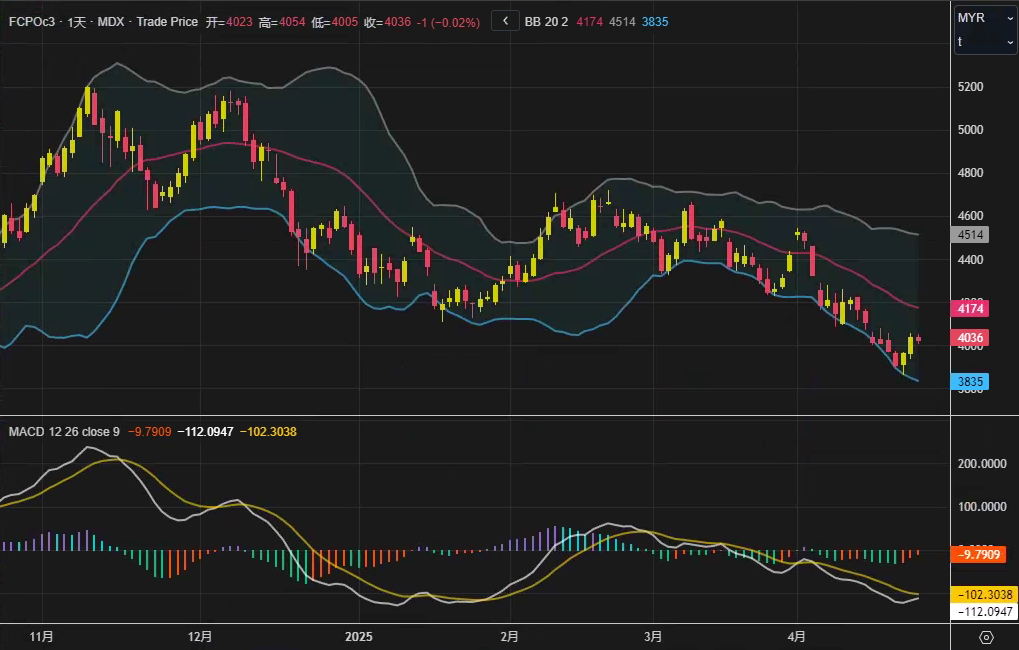The width and height of the screenshot is (1019, 650).
Task: Open chart settings via the hexagon icon
Action: [x=985, y=637]
